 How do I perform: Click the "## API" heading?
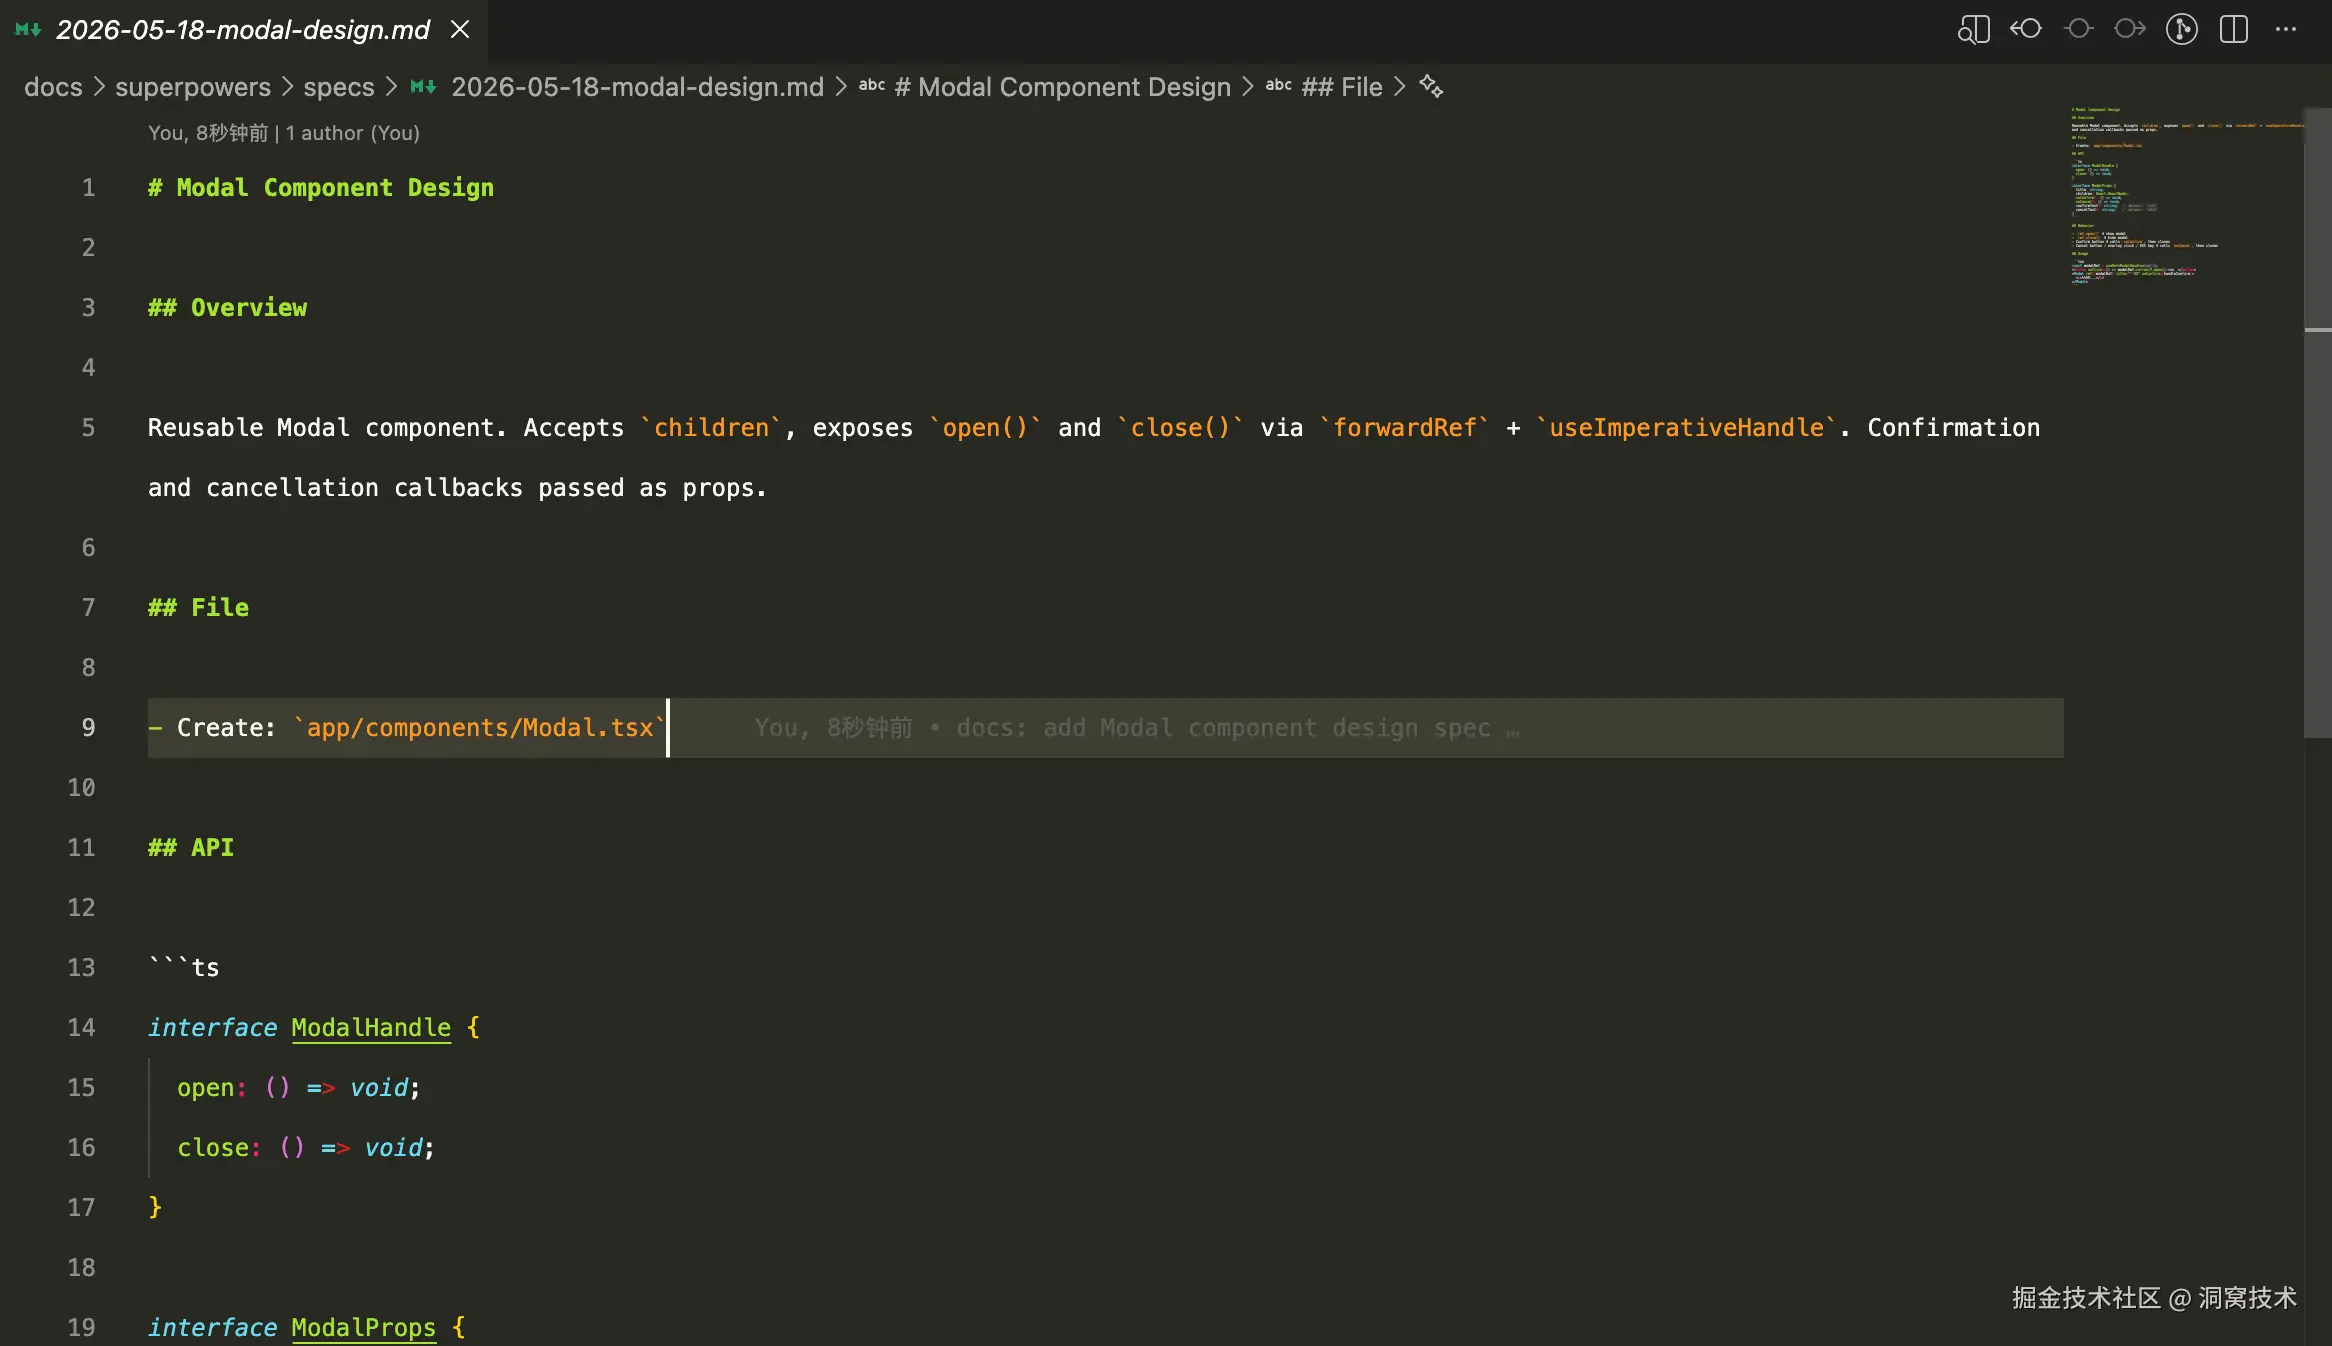[x=191, y=848]
